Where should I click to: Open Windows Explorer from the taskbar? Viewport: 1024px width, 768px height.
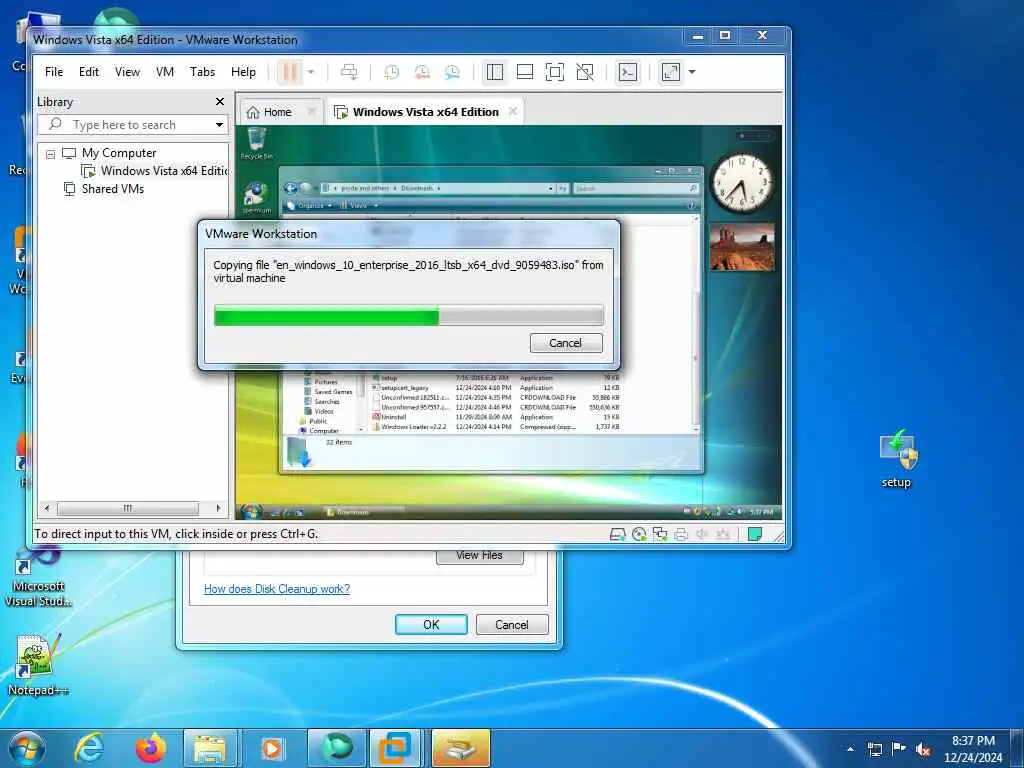[210, 748]
